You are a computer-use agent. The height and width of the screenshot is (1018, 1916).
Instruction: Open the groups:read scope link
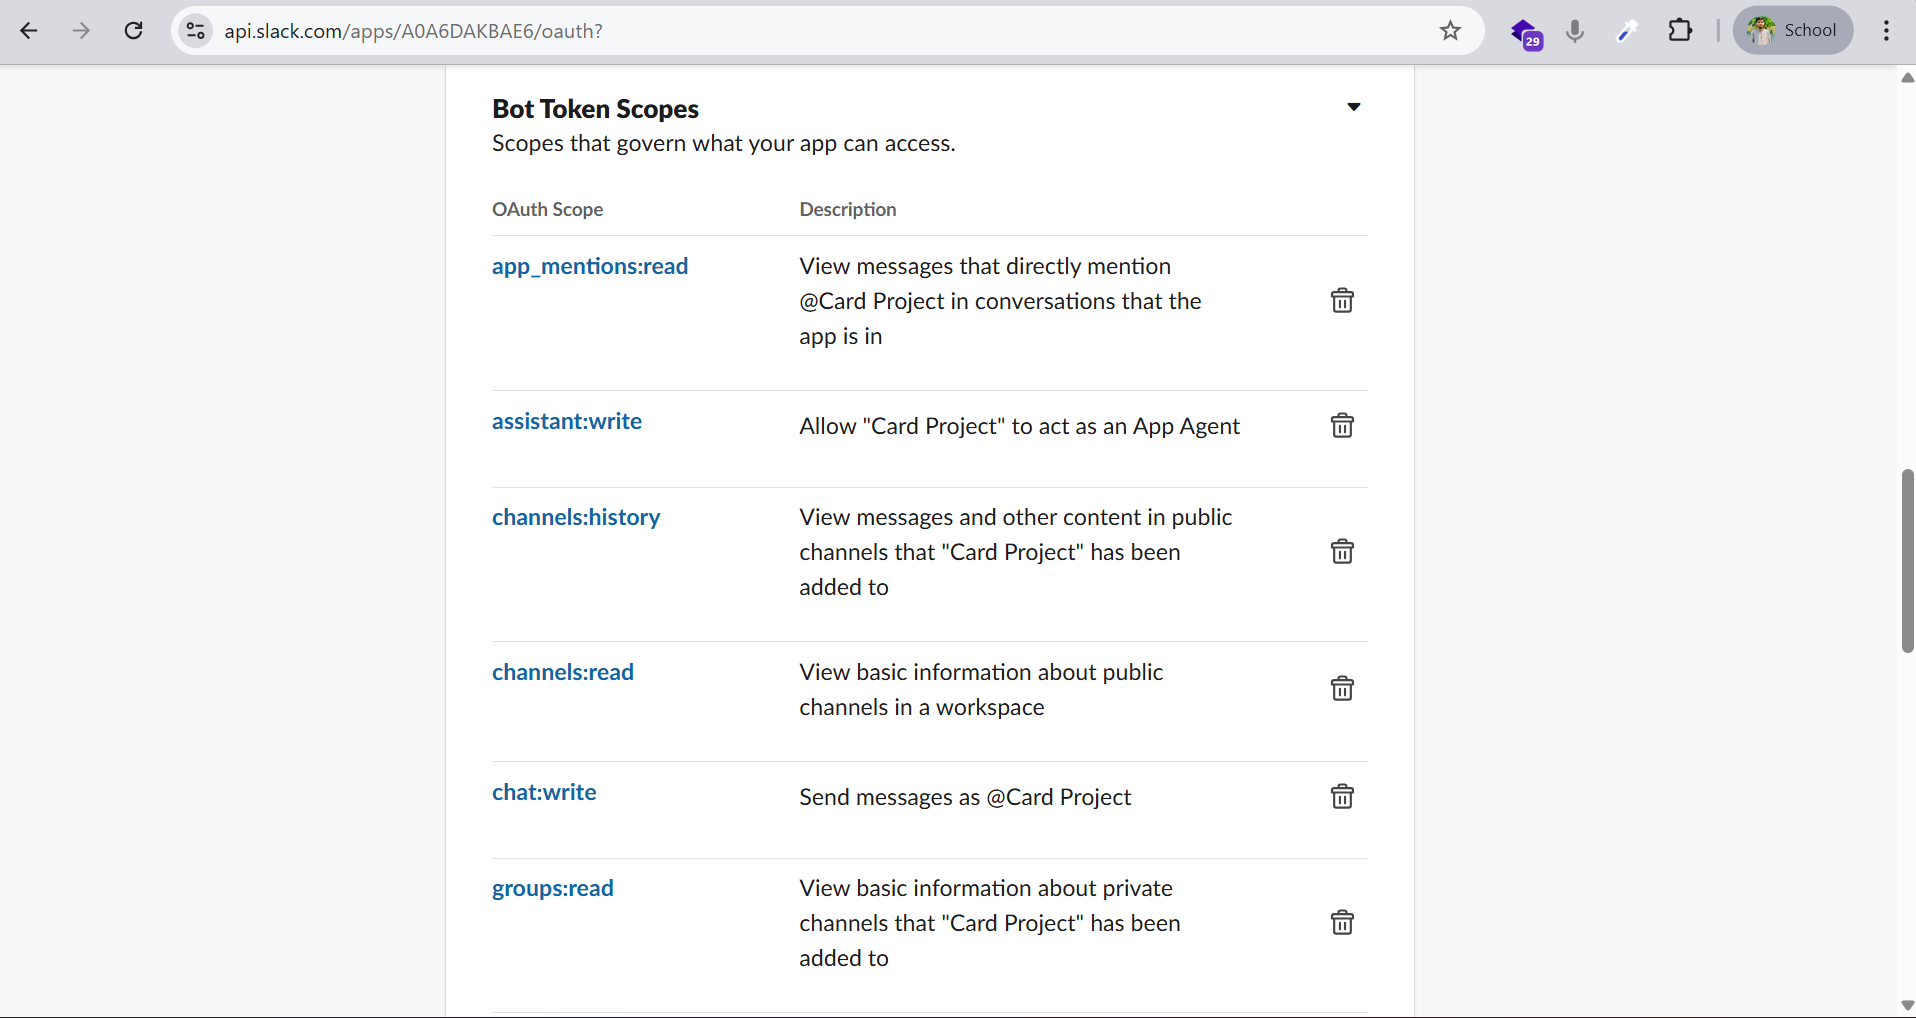point(552,889)
